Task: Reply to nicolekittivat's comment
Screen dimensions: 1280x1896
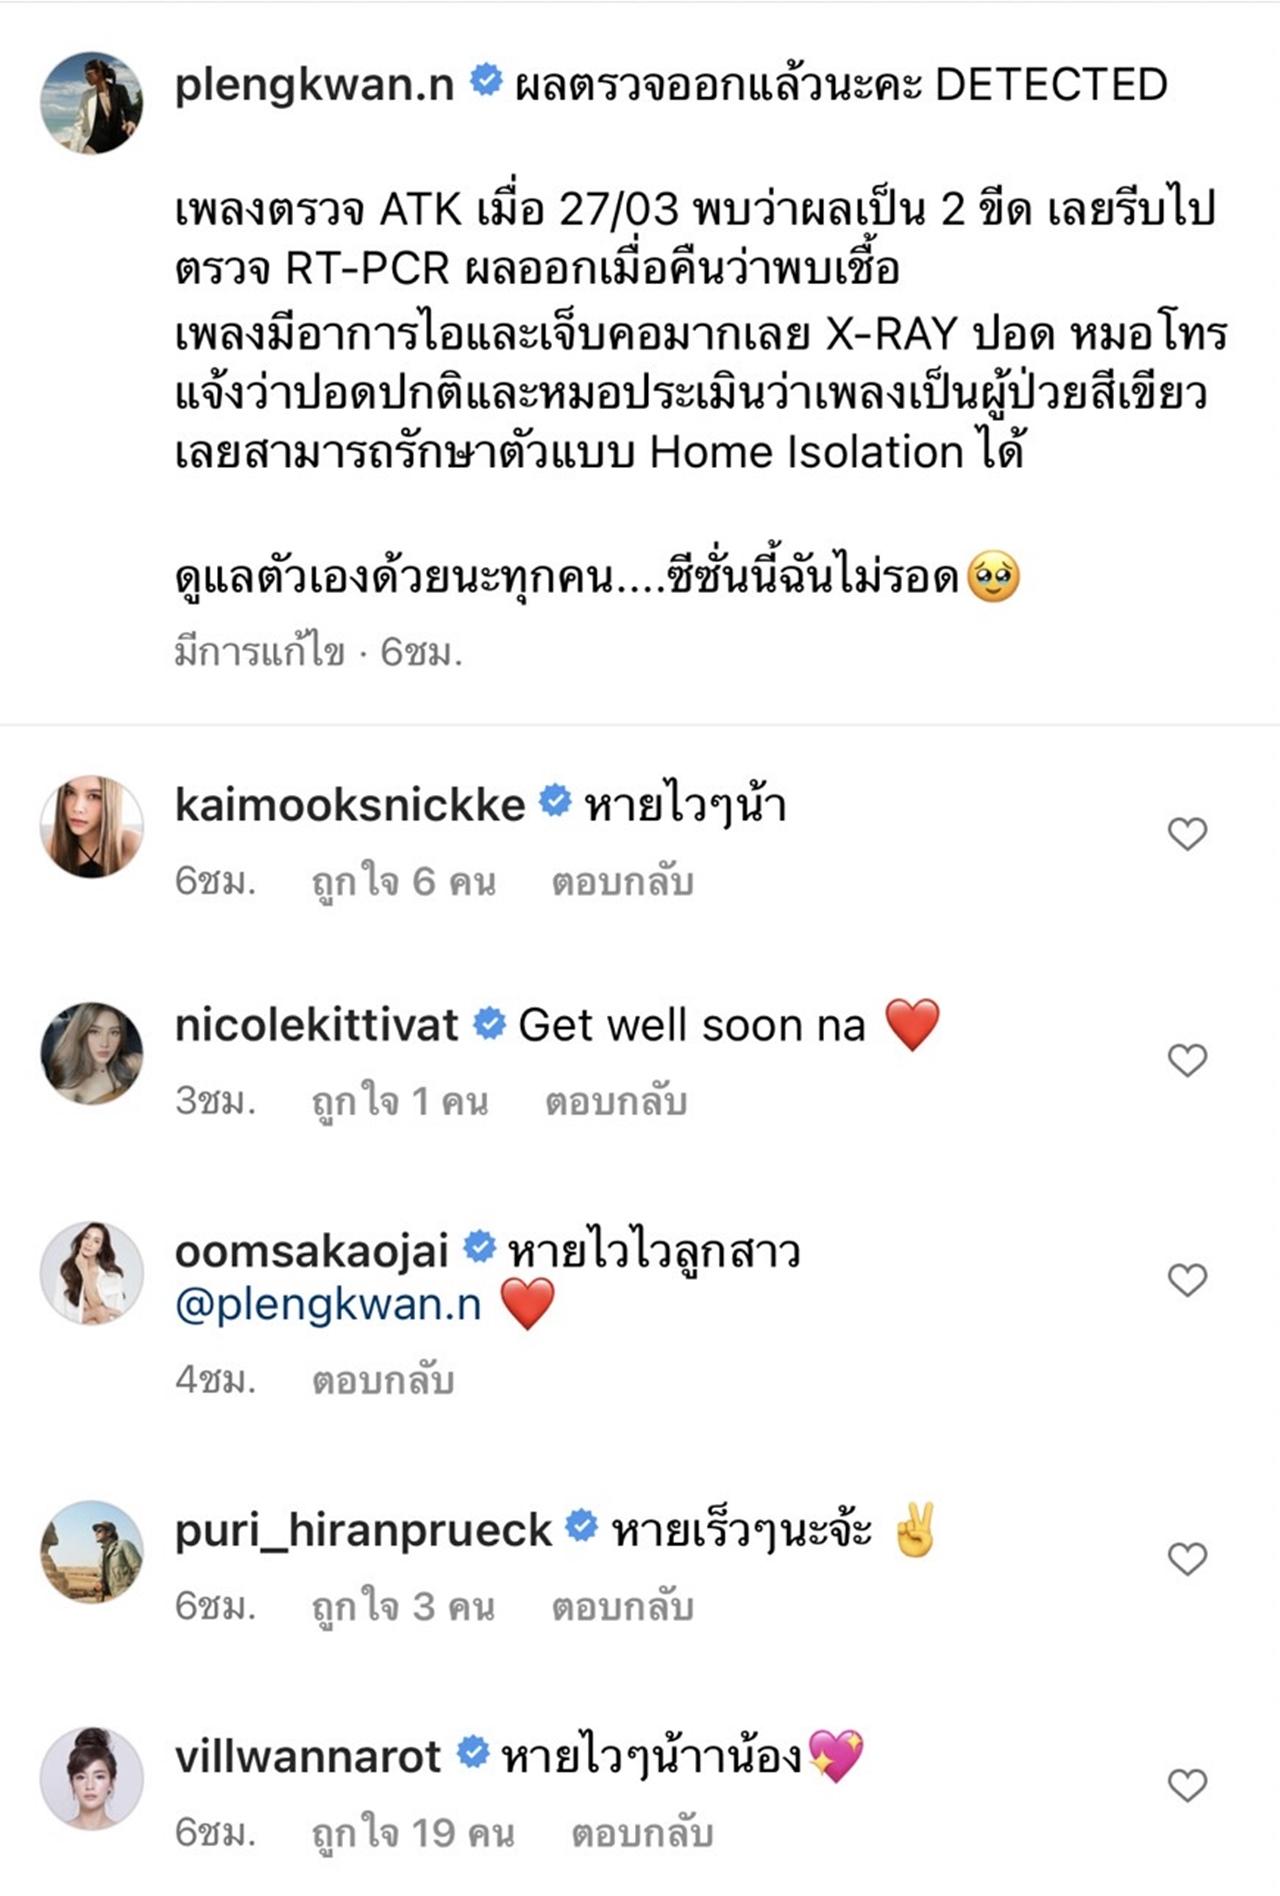Action: coord(615,1102)
